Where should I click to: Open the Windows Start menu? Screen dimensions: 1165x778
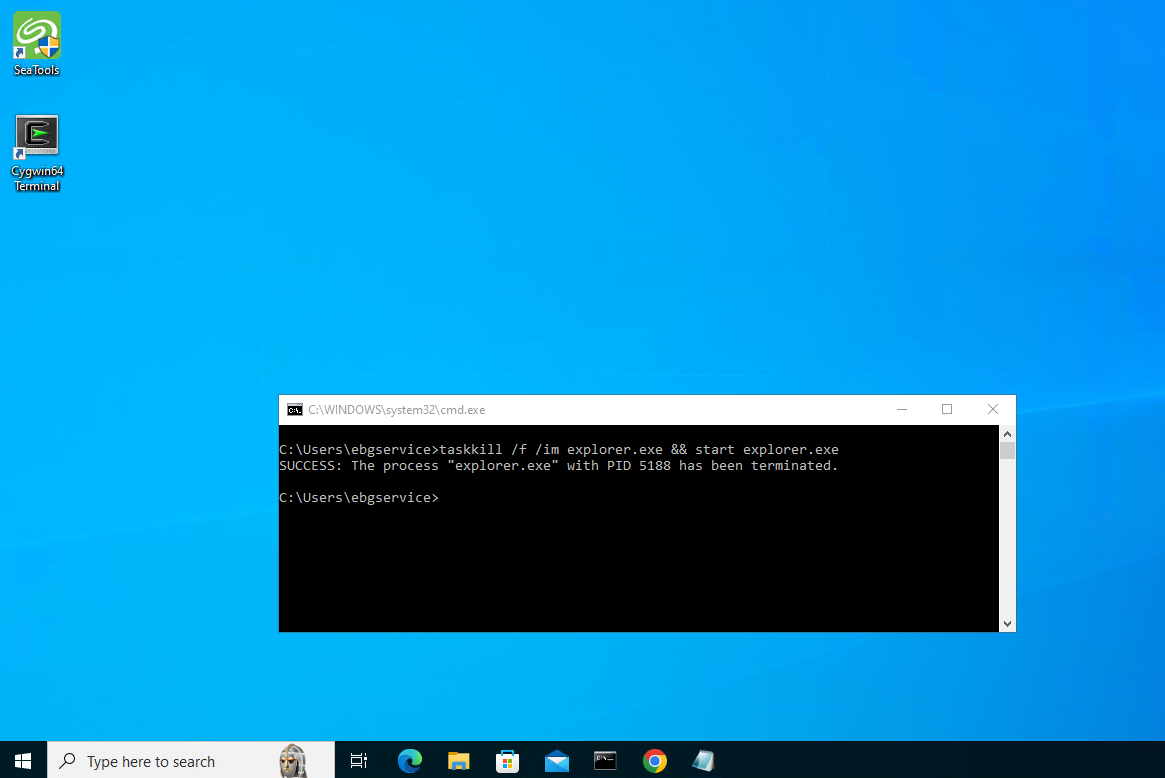(x=23, y=761)
